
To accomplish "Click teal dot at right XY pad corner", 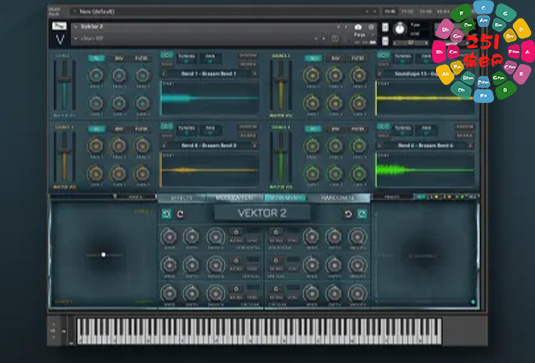I will coord(473,302).
